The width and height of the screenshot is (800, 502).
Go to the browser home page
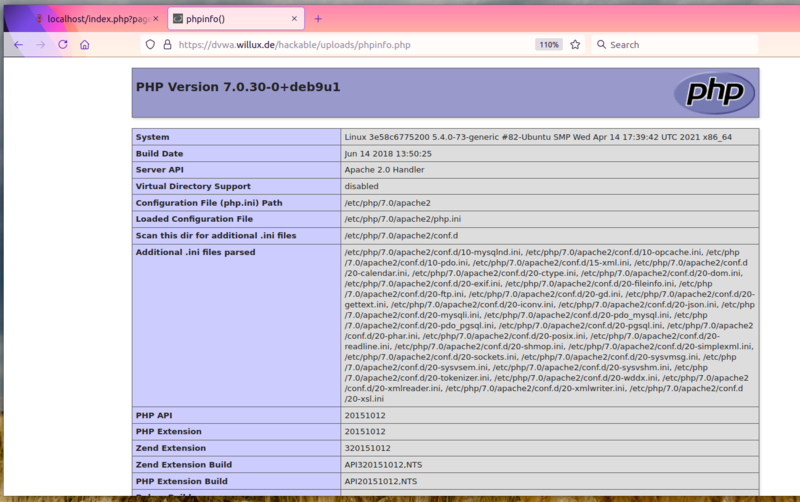click(x=85, y=45)
